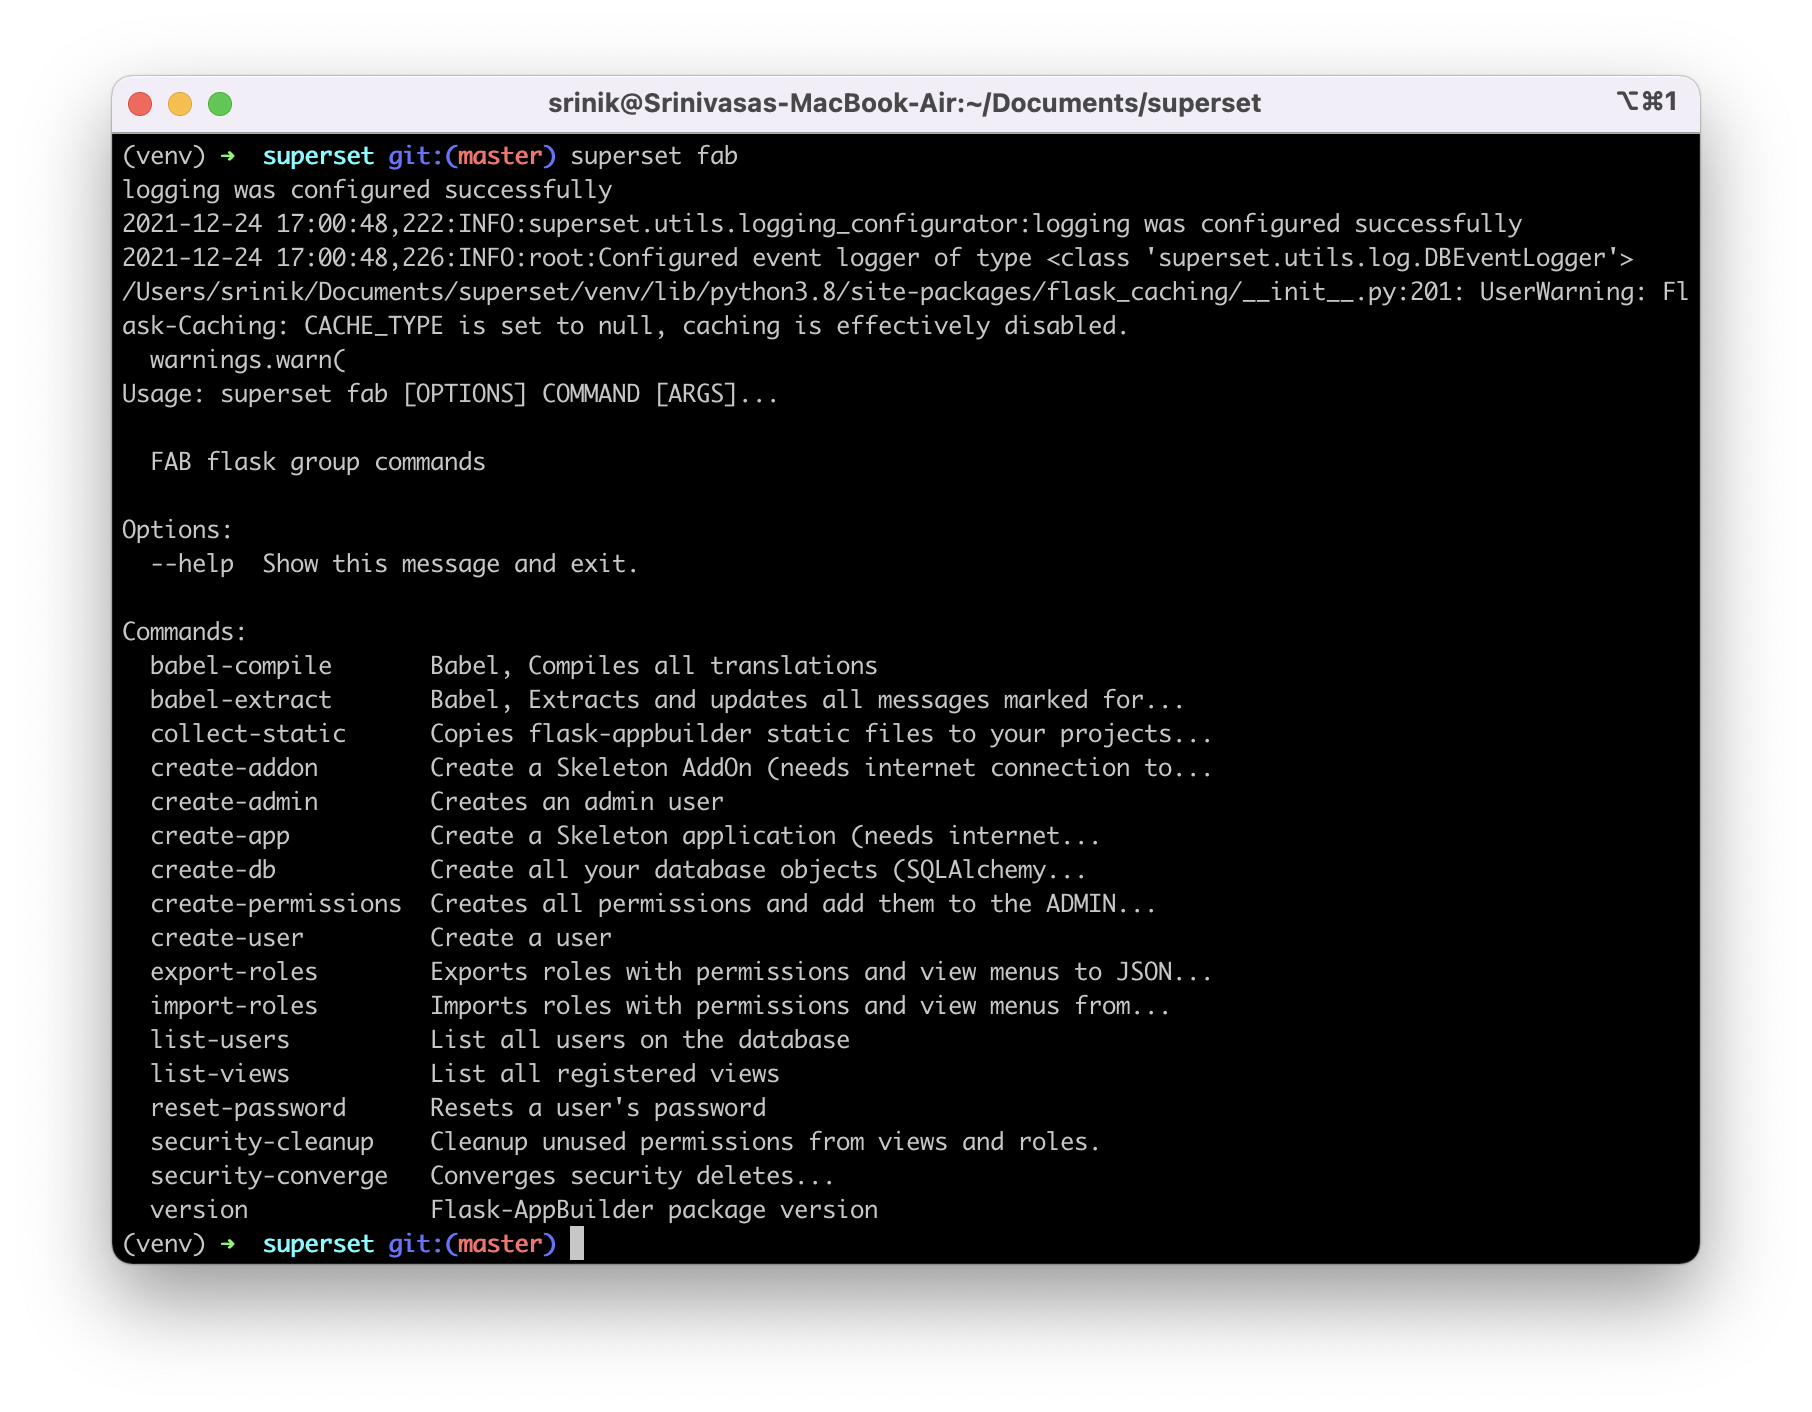Click the 'list-users' command name
The image size is (1812, 1412).
tap(220, 1040)
